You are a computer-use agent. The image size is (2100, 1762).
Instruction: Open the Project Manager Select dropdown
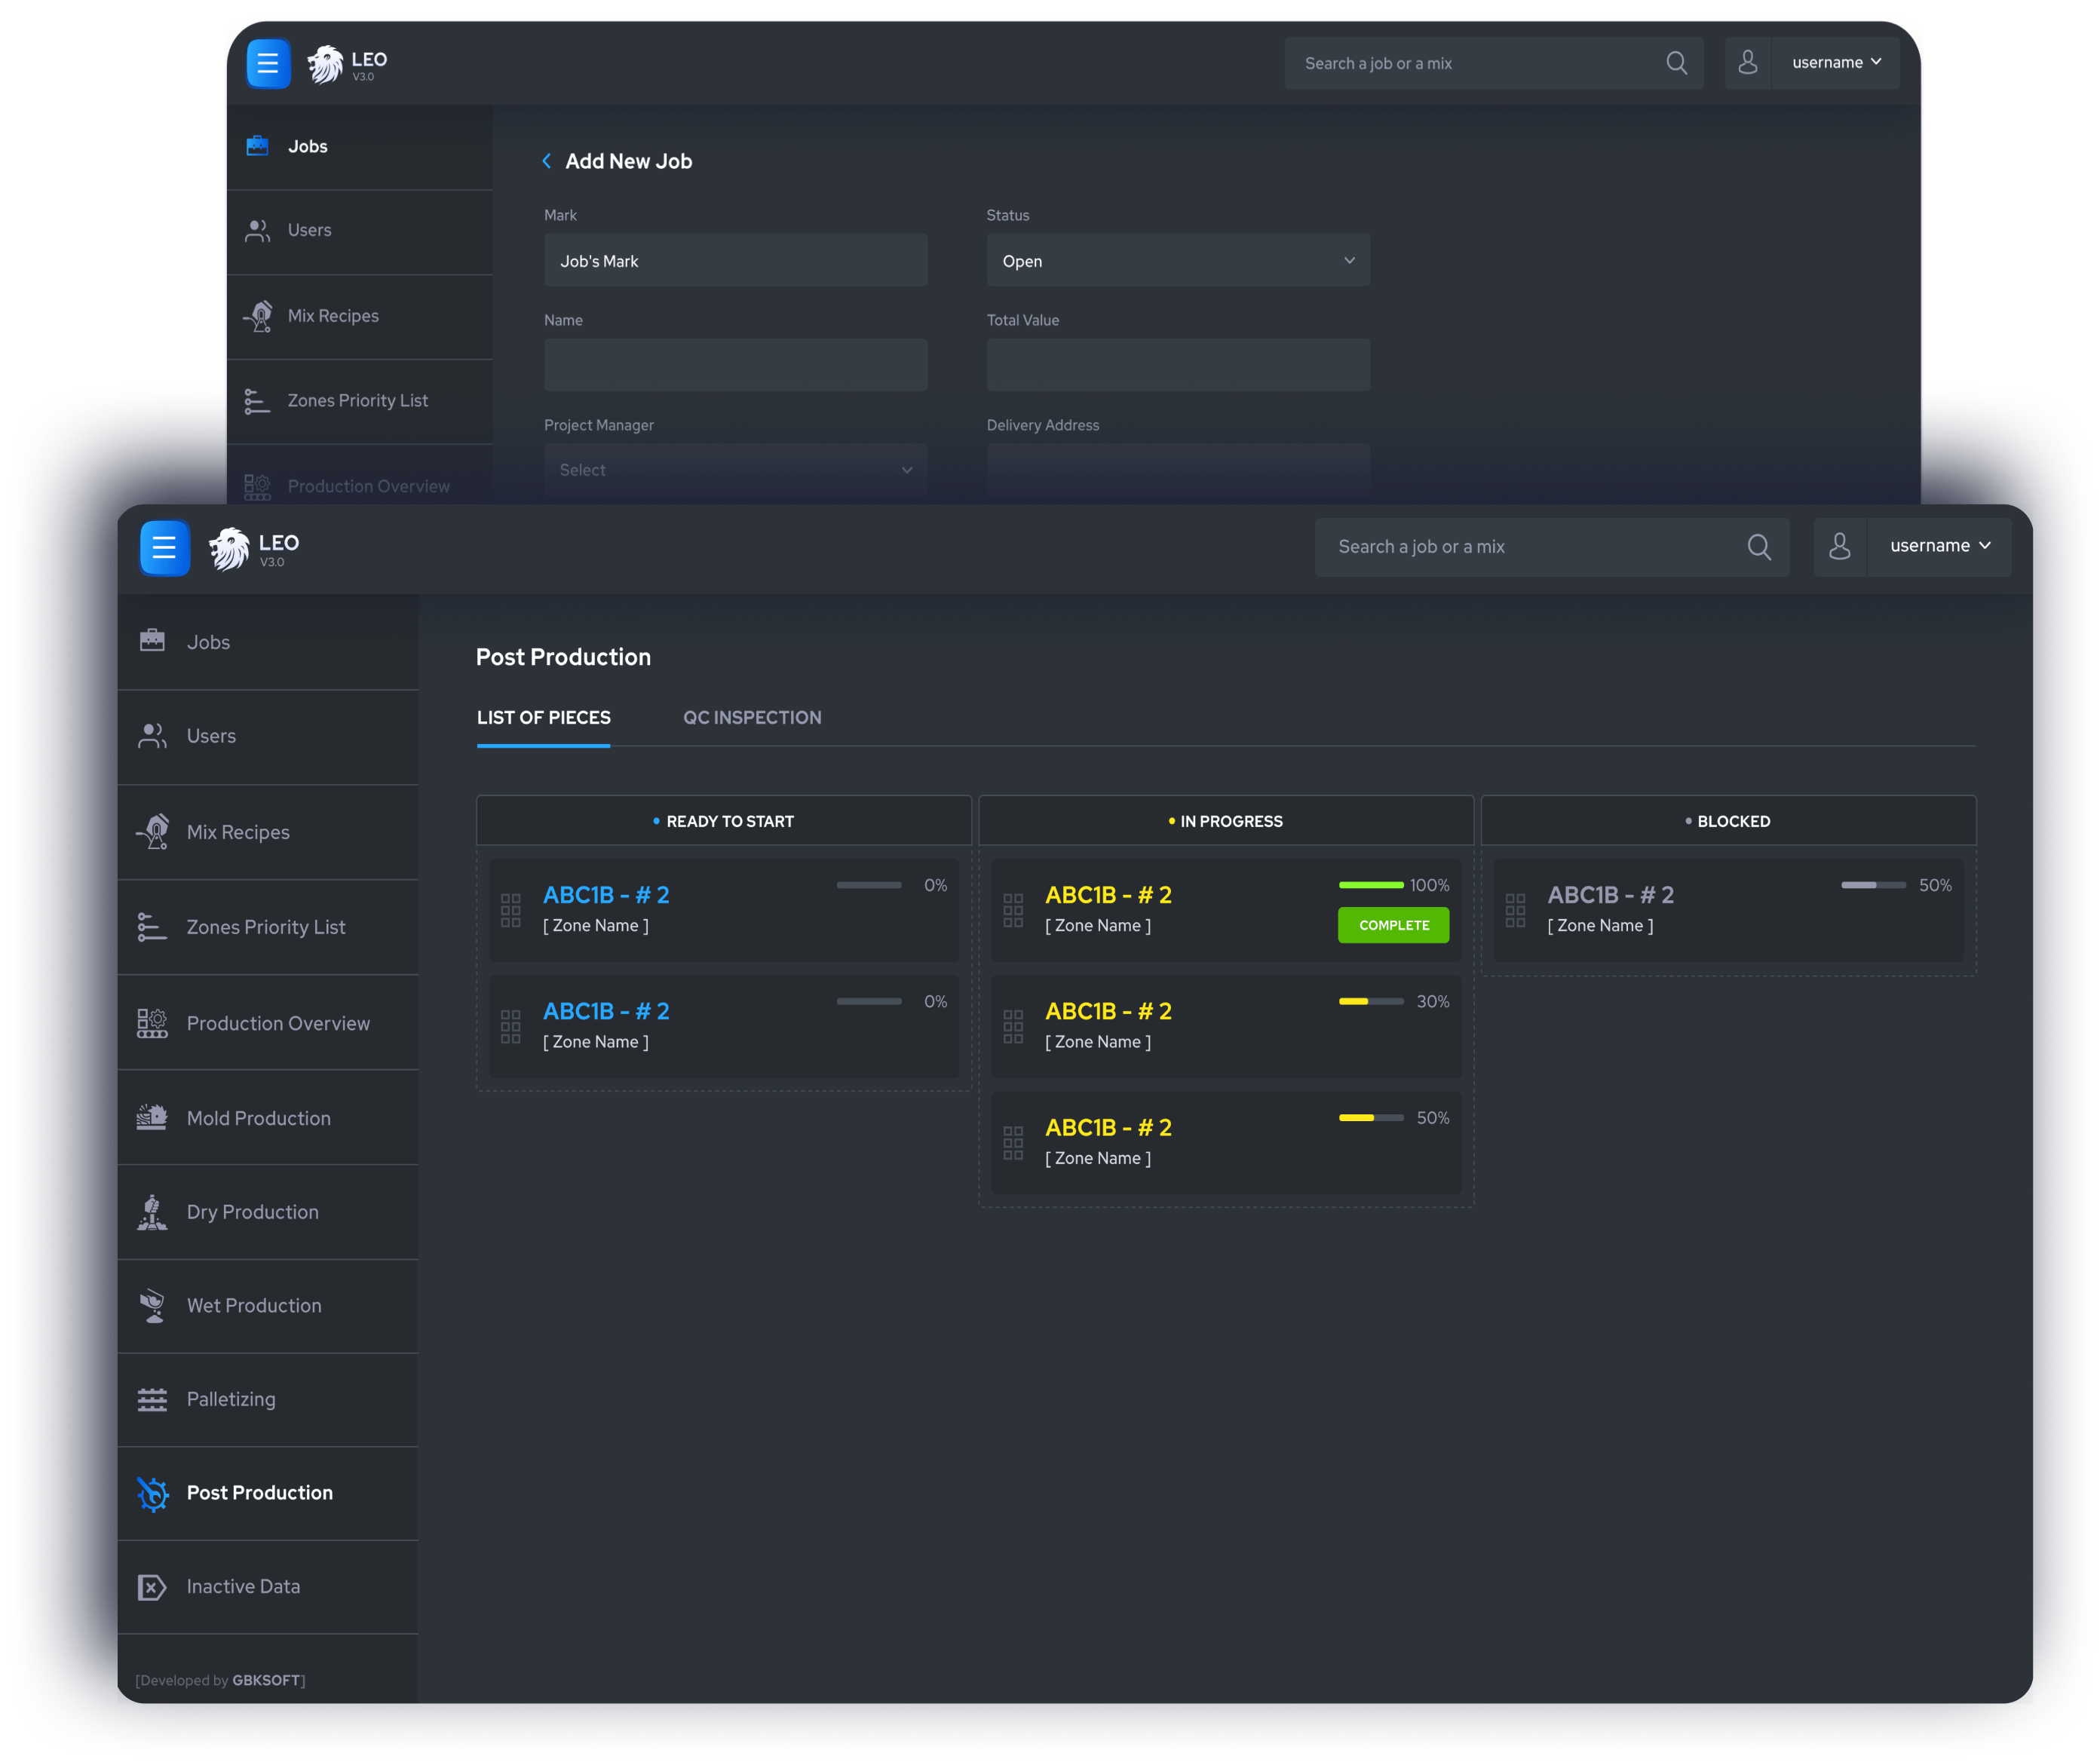click(735, 470)
